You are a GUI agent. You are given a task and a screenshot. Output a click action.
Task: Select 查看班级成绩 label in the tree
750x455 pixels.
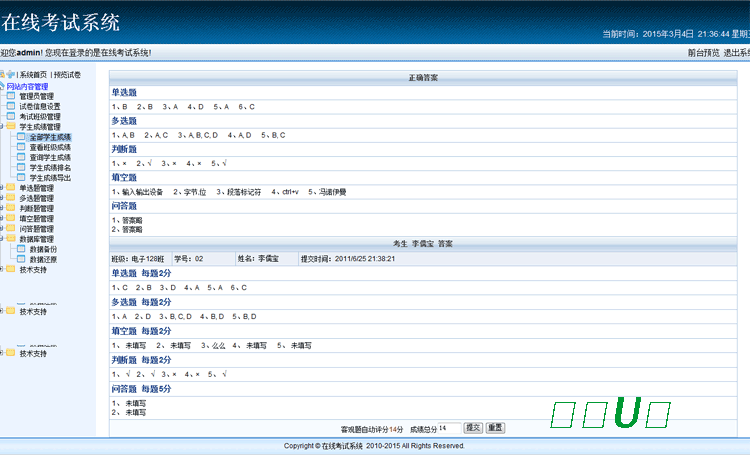[x=50, y=147]
